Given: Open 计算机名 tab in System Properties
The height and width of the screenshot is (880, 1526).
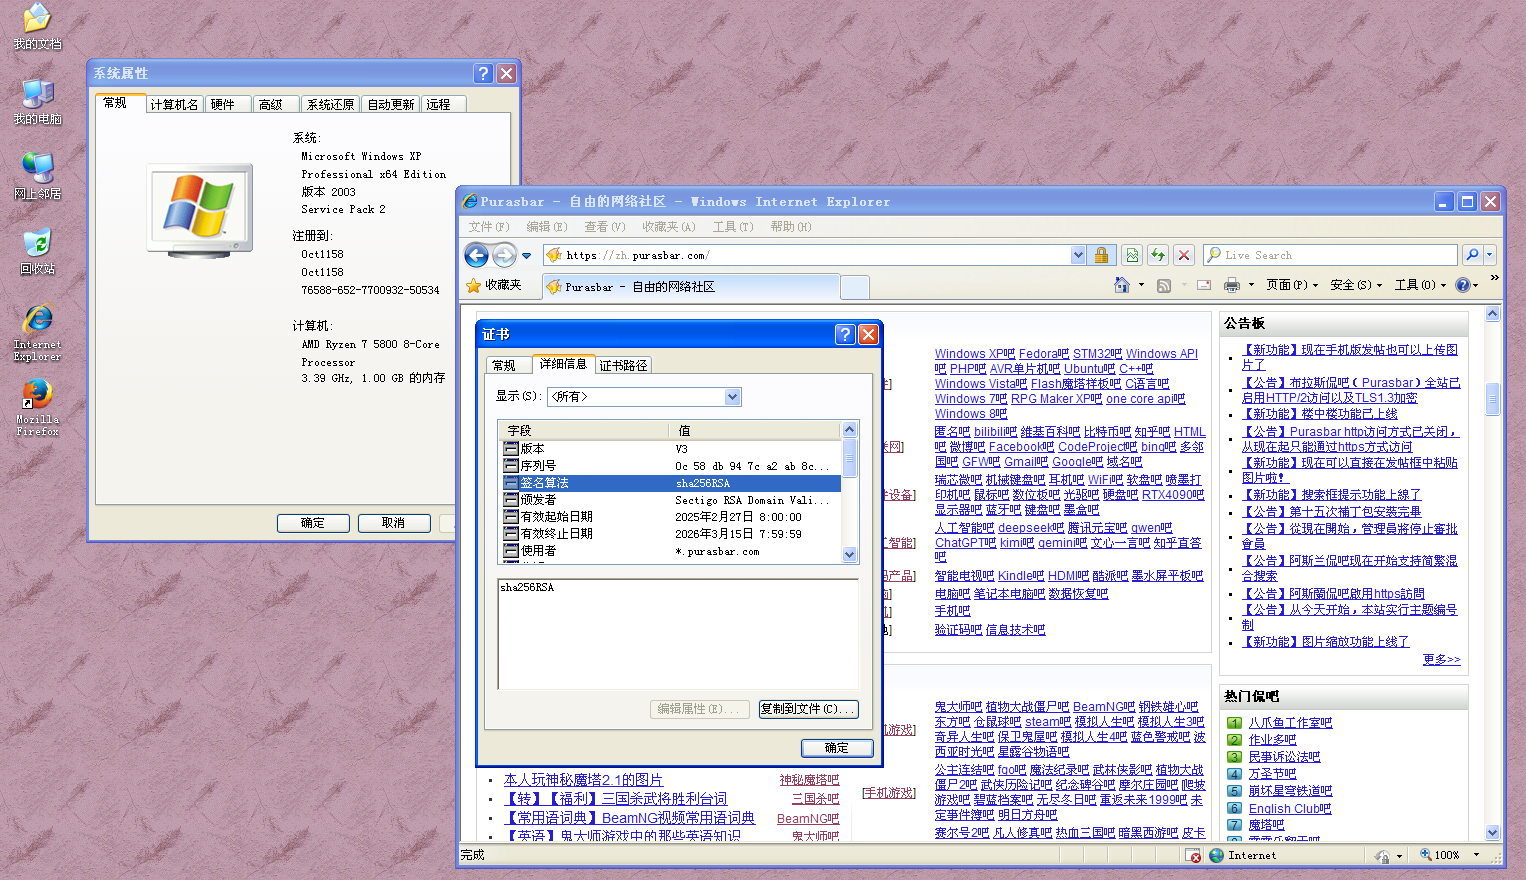Looking at the screenshot, I should 175,104.
